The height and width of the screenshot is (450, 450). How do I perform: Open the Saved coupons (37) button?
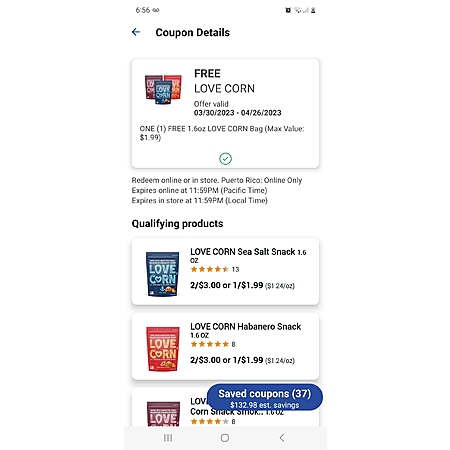265,397
